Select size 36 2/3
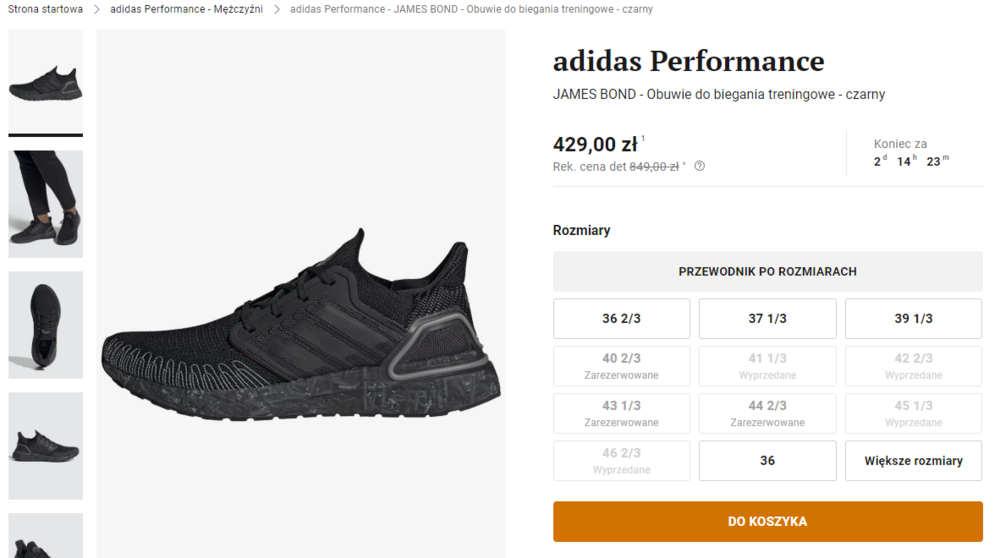 621,319
